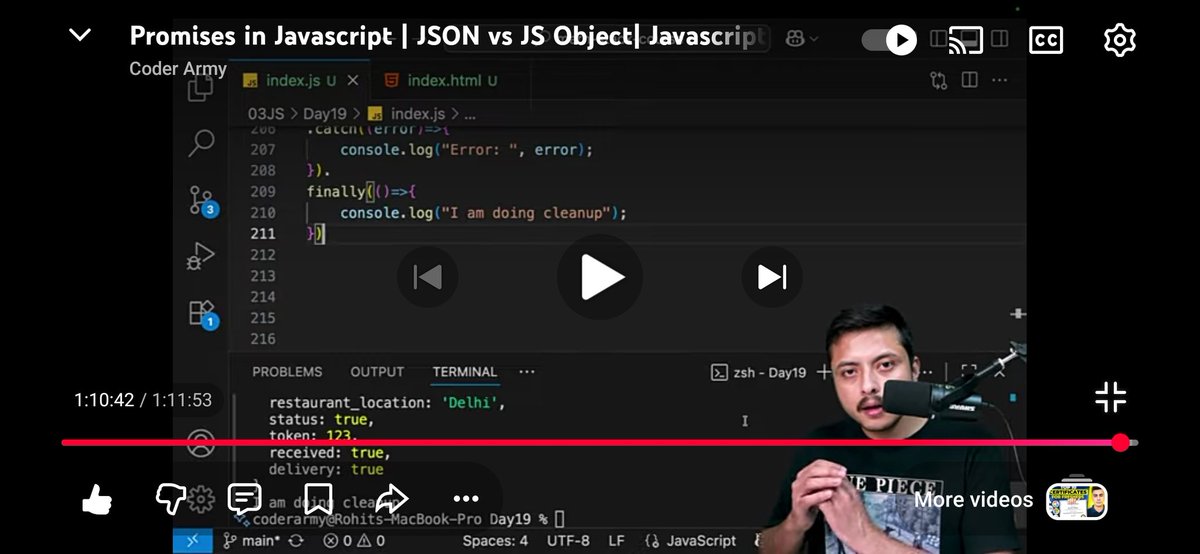Select the TERMINAL panel tab
This screenshot has height=554, width=1200.
pos(465,371)
